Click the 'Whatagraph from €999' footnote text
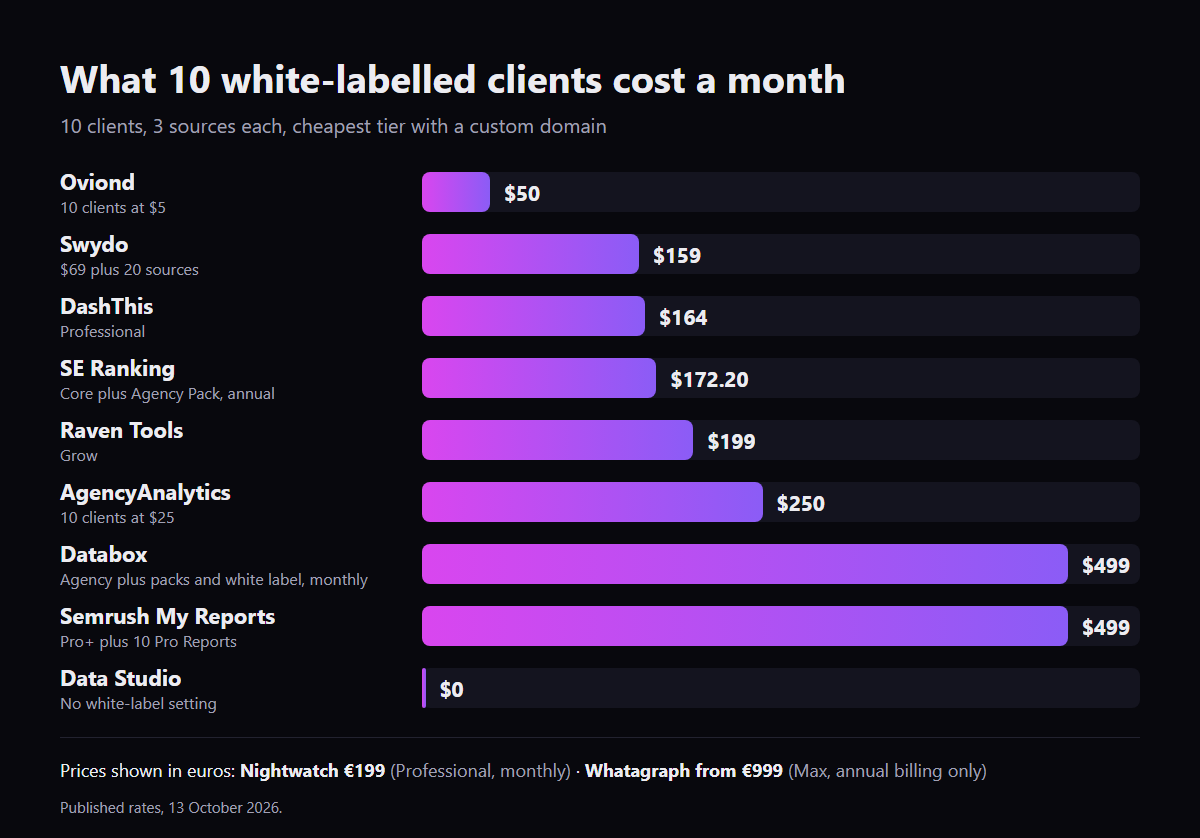Image resolution: width=1200 pixels, height=838 pixels. tap(684, 771)
